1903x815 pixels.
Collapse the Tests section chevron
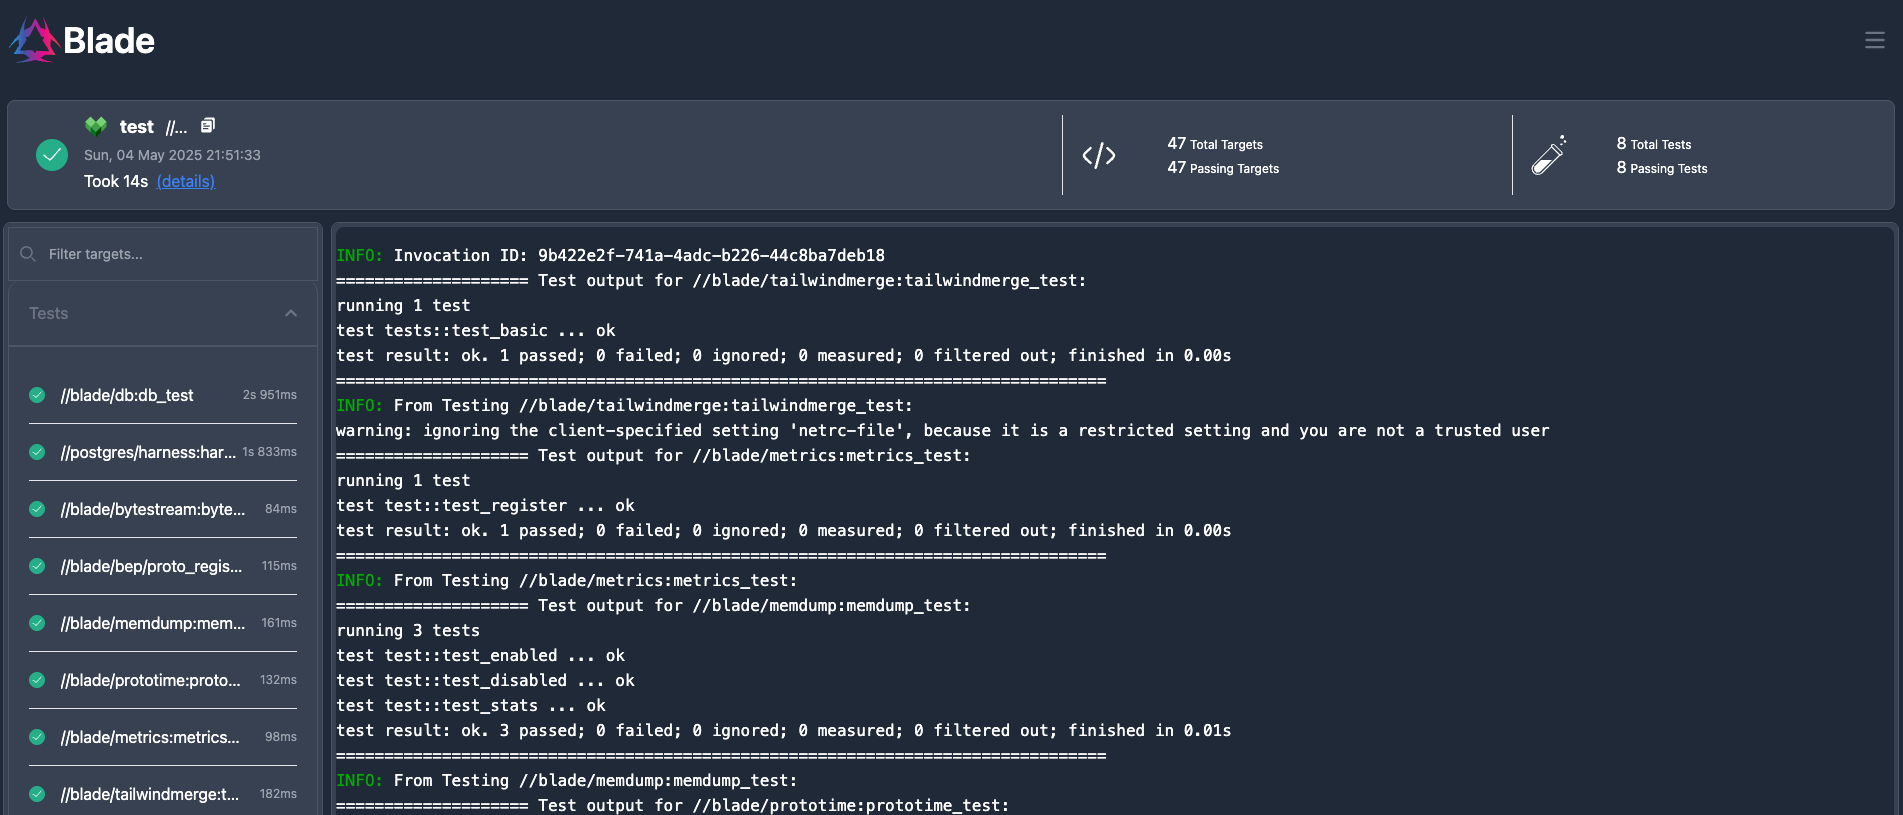(291, 313)
